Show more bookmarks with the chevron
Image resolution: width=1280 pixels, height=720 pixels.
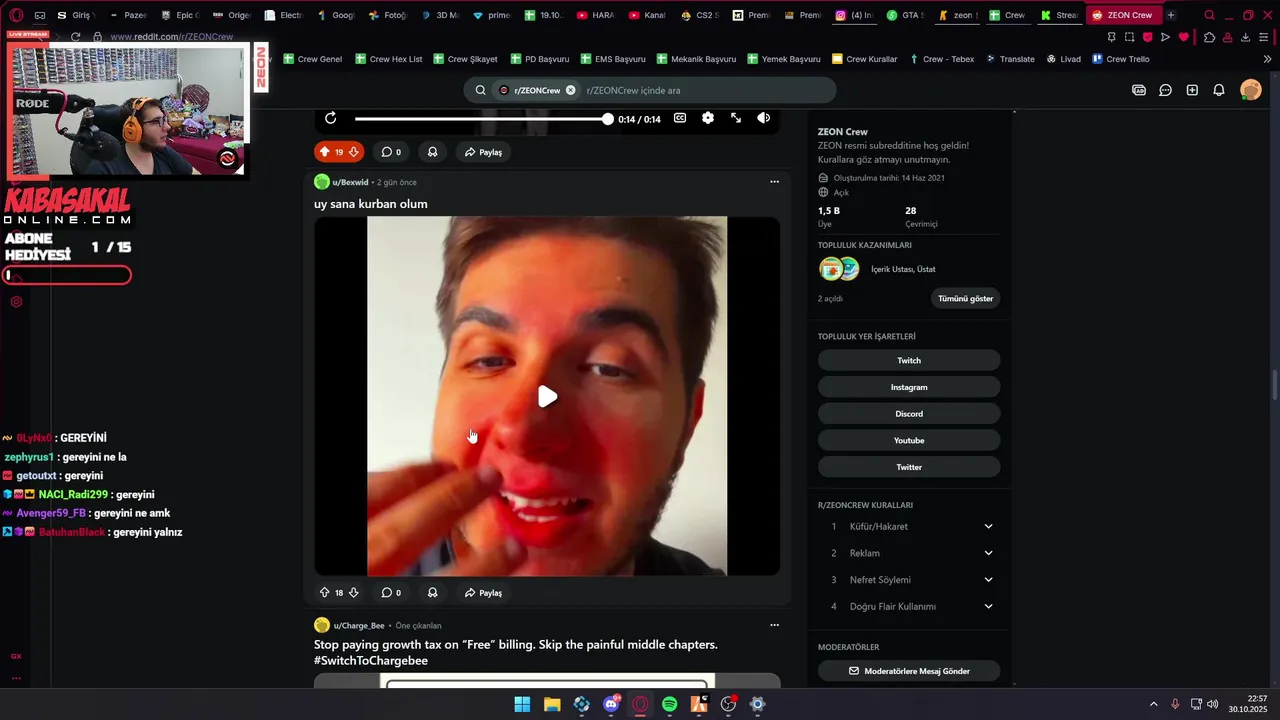1267,59
